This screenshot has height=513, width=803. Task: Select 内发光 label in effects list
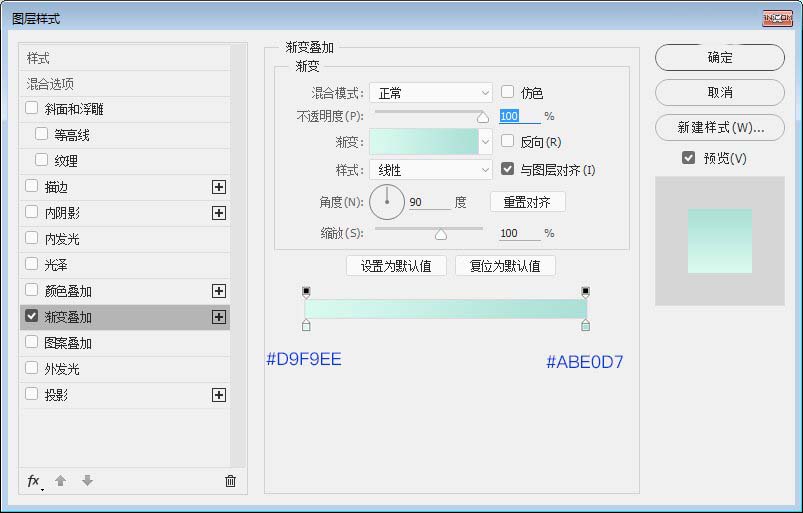(62, 239)
